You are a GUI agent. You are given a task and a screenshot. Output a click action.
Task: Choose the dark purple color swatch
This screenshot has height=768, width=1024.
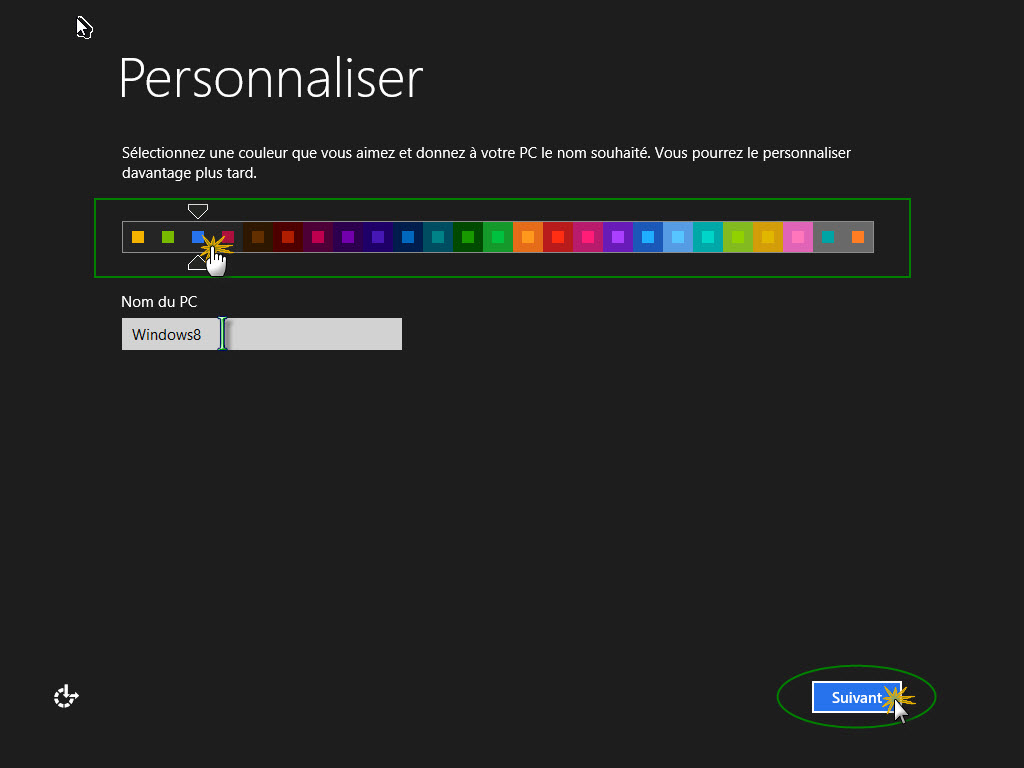(348, 237)
